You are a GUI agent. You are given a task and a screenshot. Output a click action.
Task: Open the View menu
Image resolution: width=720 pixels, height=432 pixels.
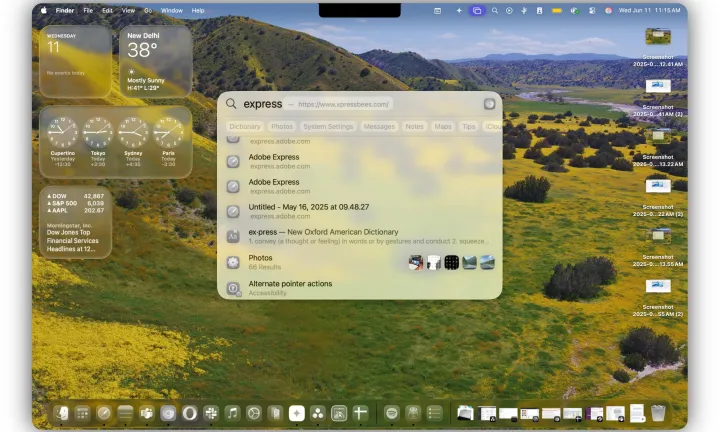pos(128,10)
